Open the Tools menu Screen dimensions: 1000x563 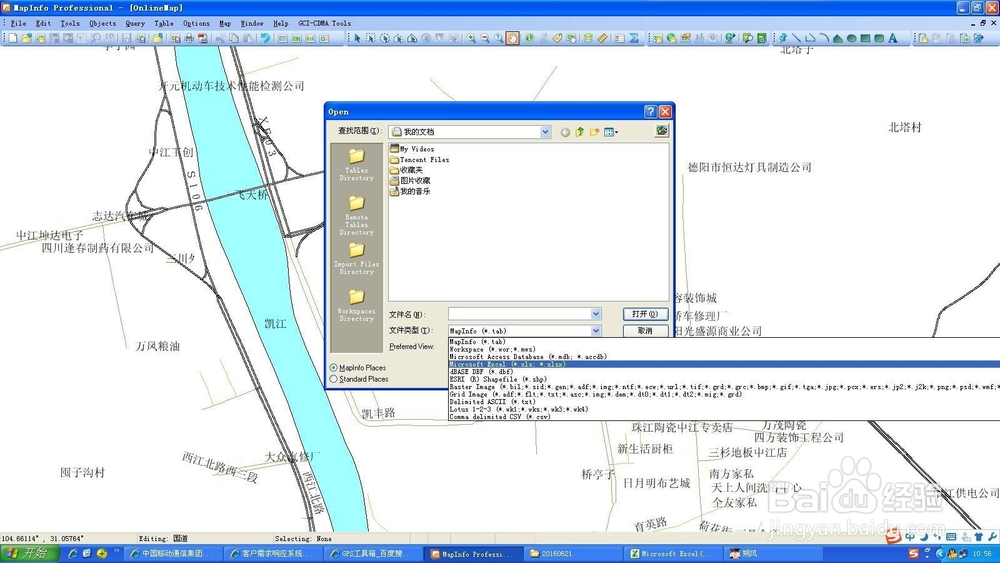70,24
